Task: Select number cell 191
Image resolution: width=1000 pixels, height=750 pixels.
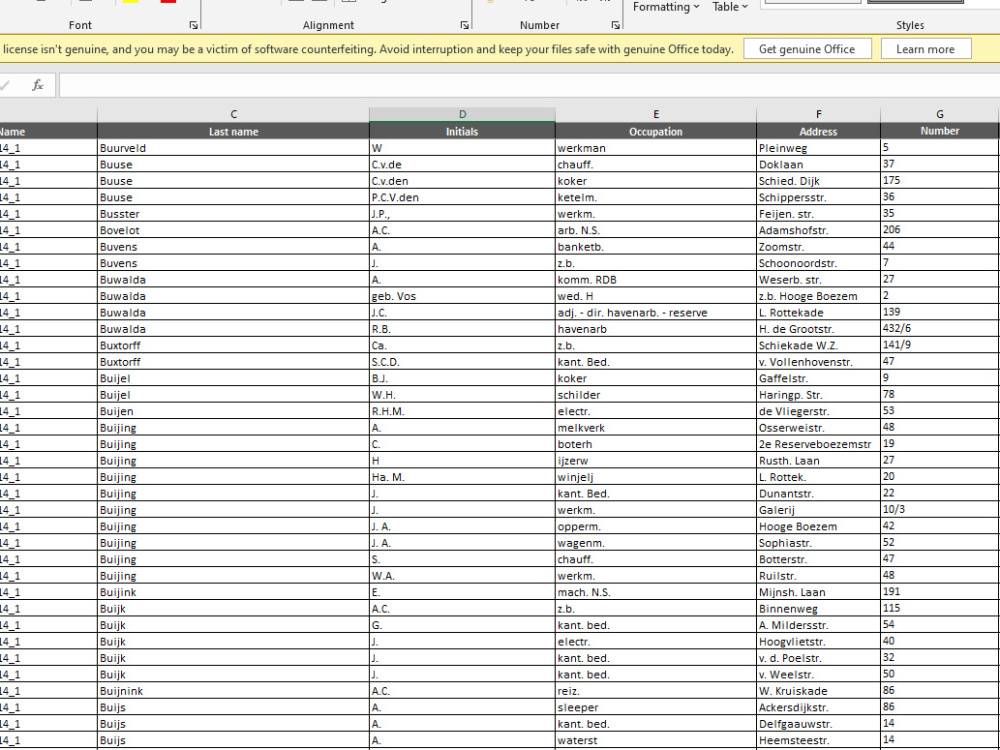Action: point(939,592)
